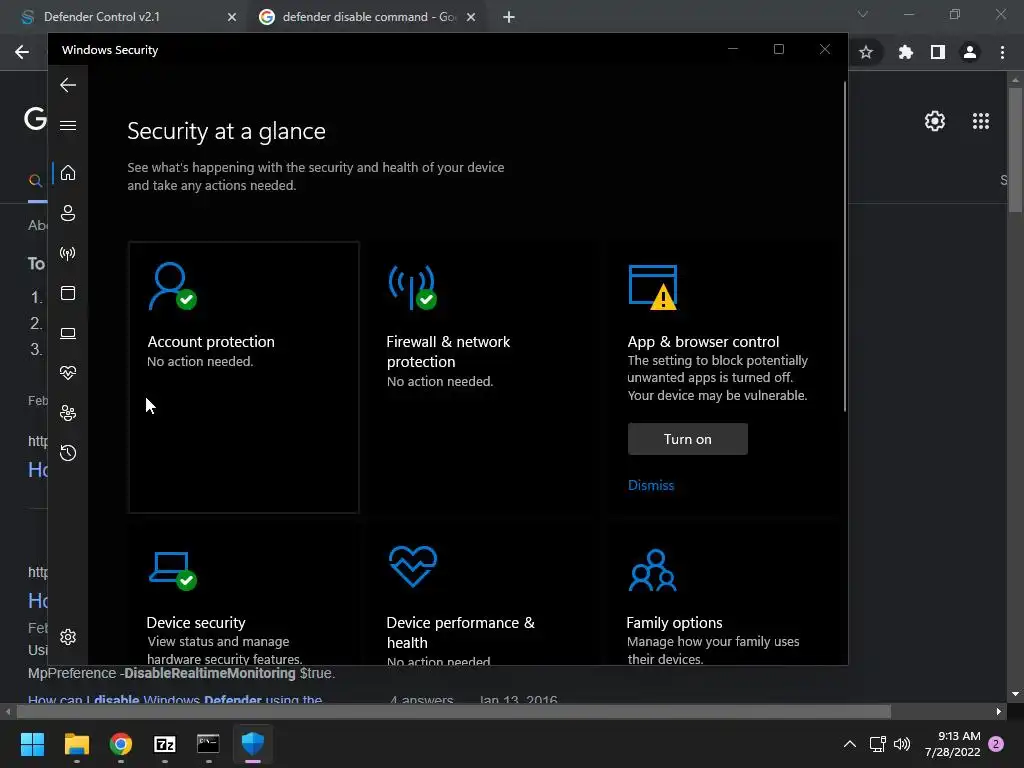
Task: Open Protection history sidebar icon
Action: [68, 453]
